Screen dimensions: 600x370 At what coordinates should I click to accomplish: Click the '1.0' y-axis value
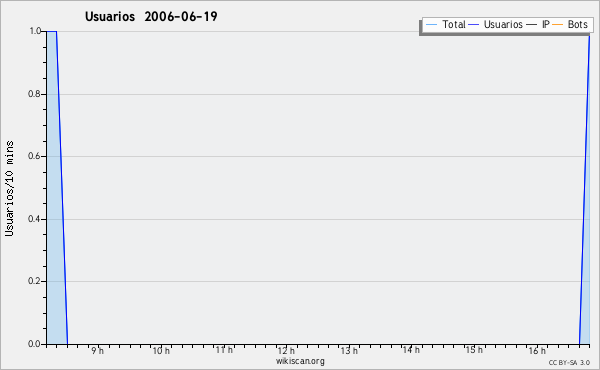[35, 31]
